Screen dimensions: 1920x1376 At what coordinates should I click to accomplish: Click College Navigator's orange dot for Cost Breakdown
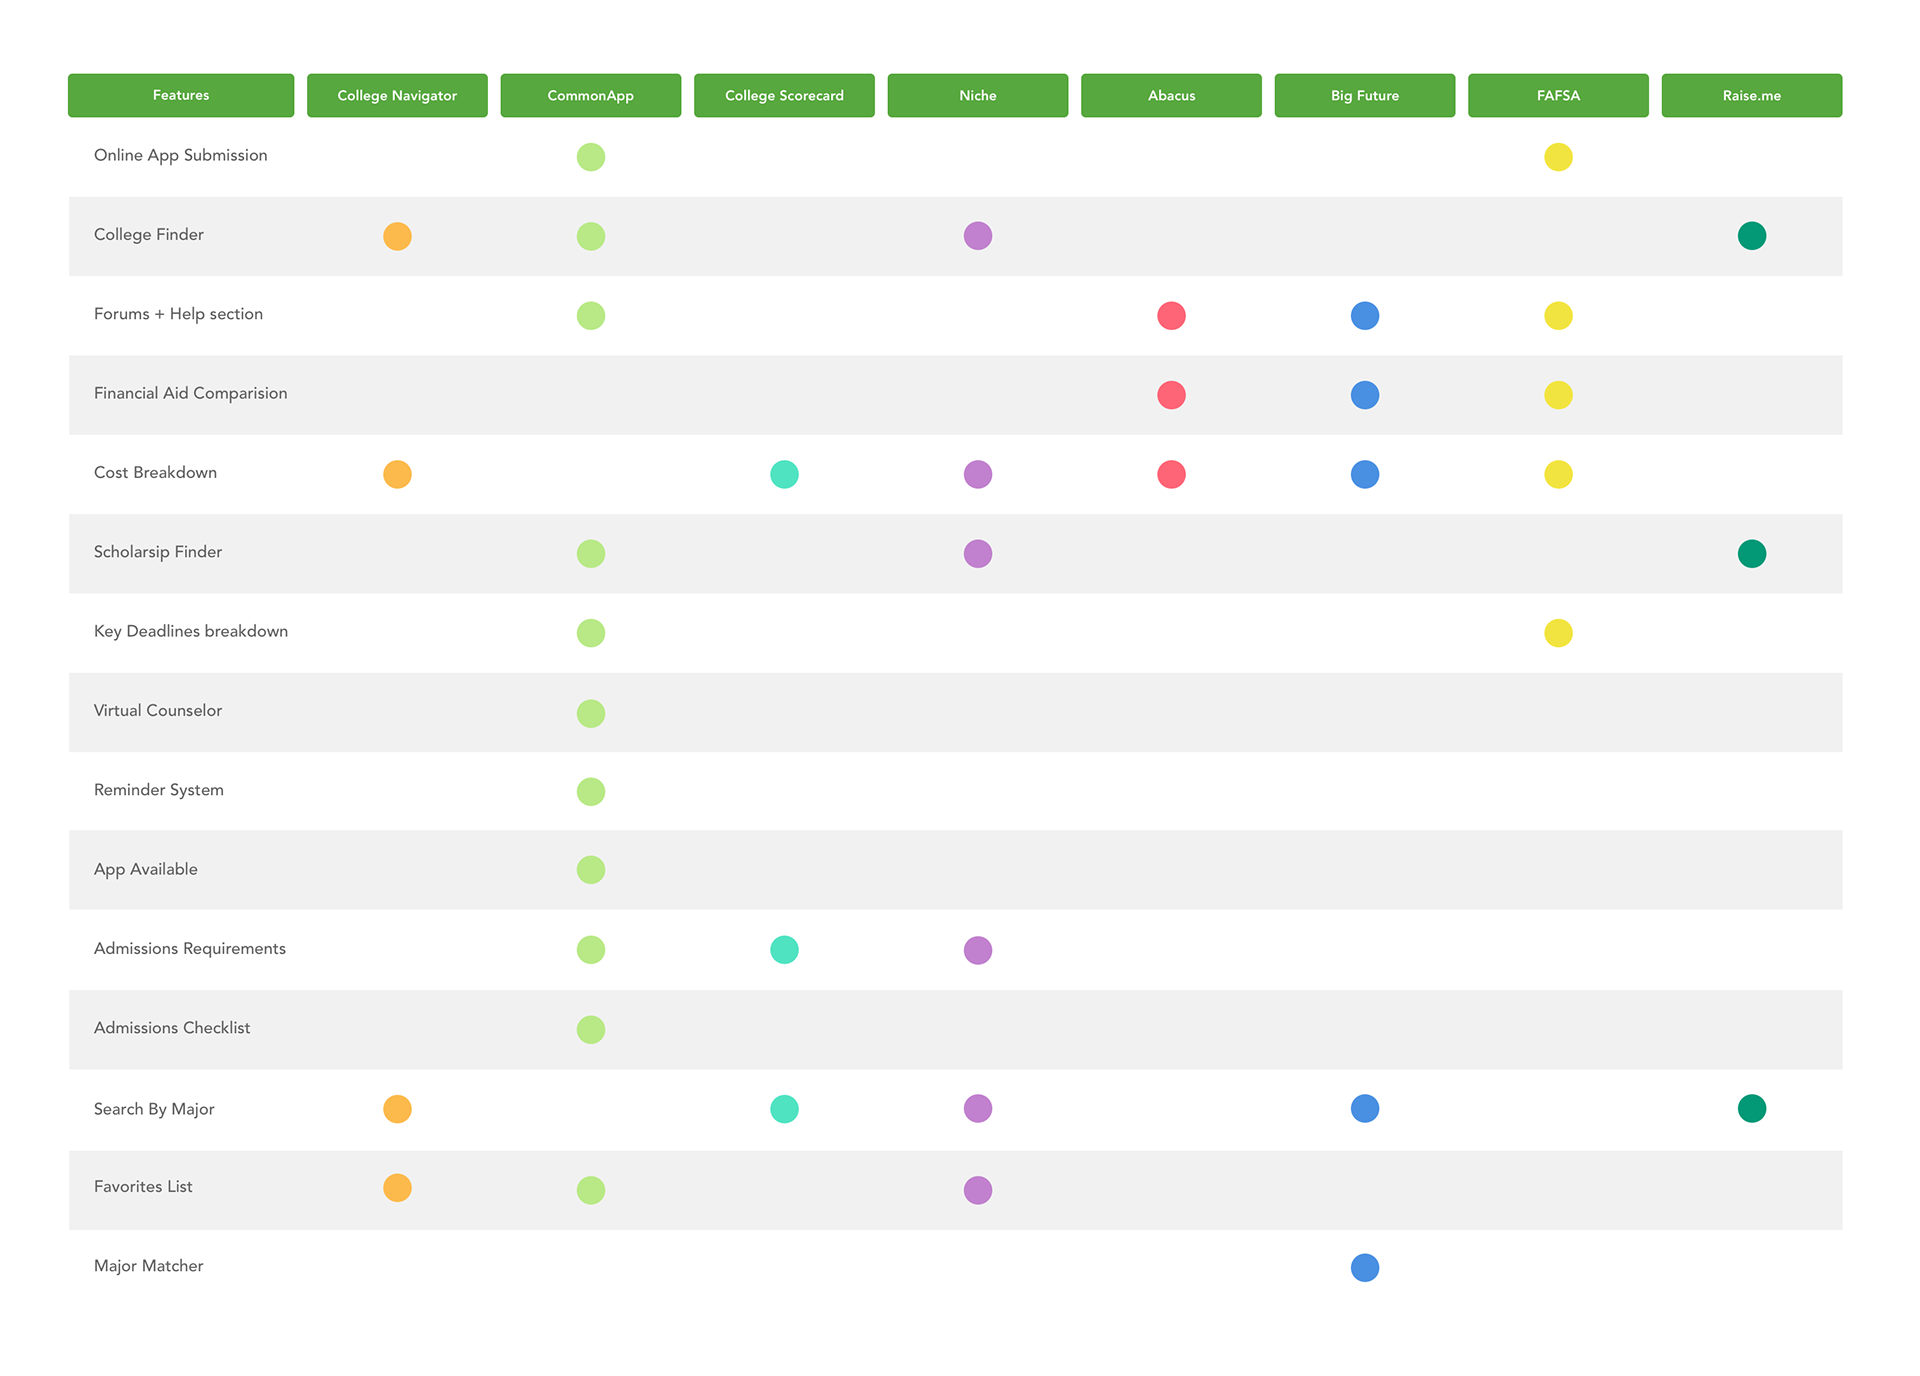click(397, 474)
